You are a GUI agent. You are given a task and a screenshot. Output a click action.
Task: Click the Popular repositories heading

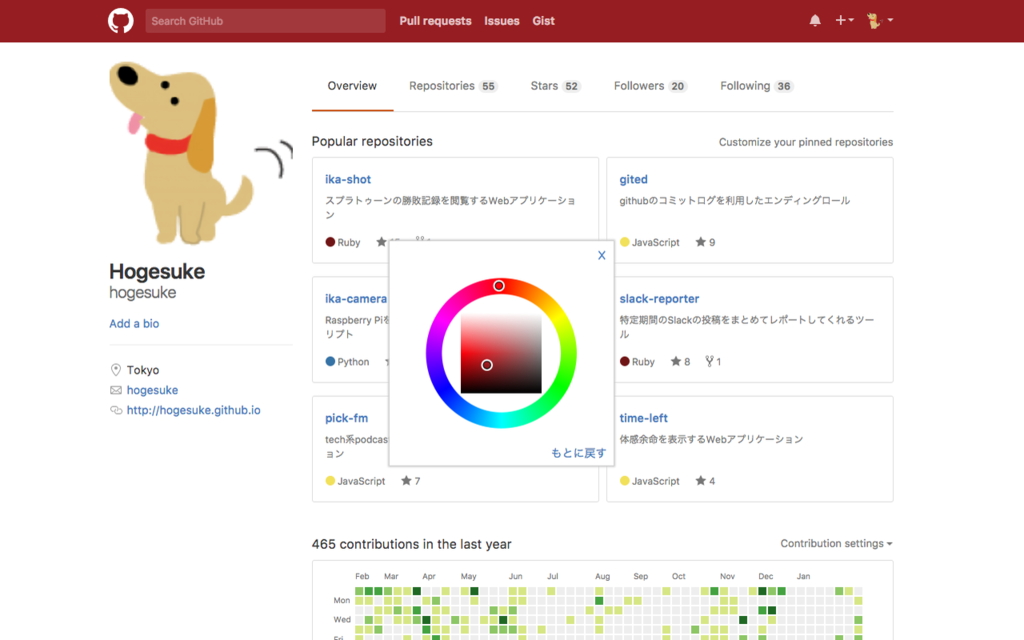click(x=372, y=142)
